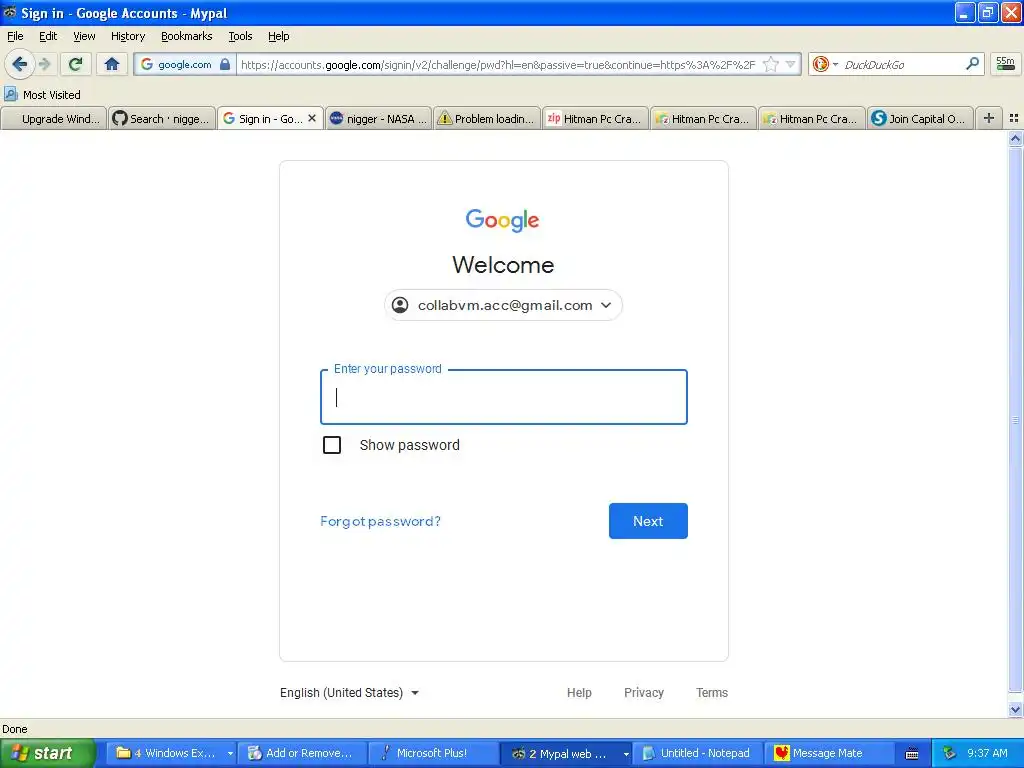Open the Terms footer link
The height and width of the screenshot is (768, 1024).
(711, 692)
